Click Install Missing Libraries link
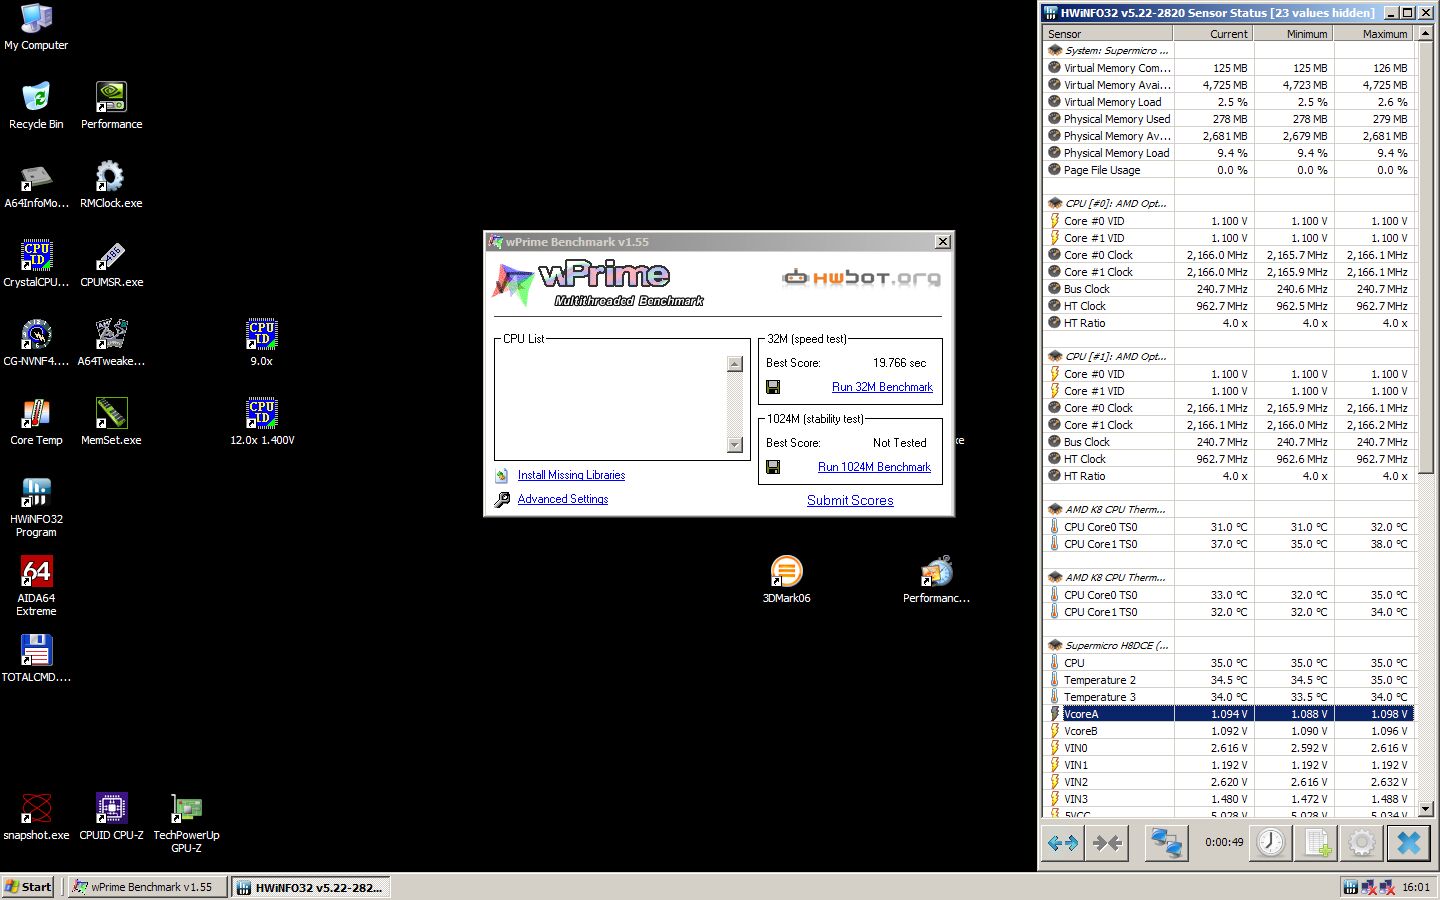 (571, 475)
